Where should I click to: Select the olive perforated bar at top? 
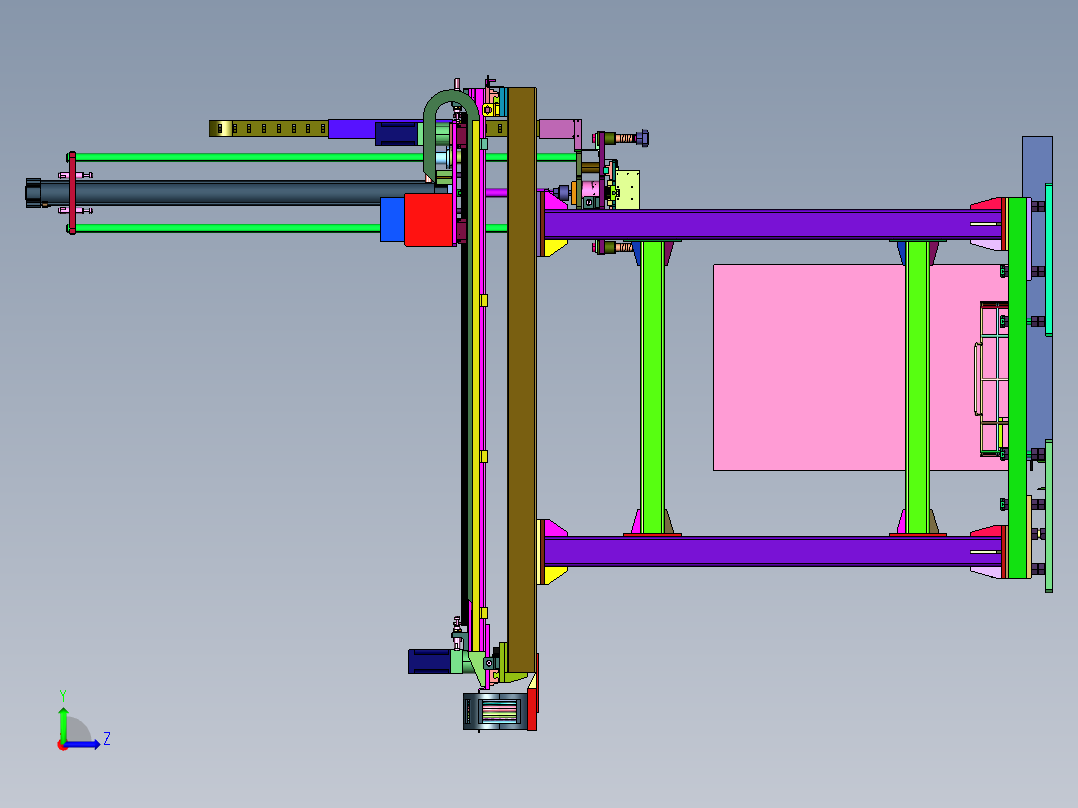click(269, 129)
